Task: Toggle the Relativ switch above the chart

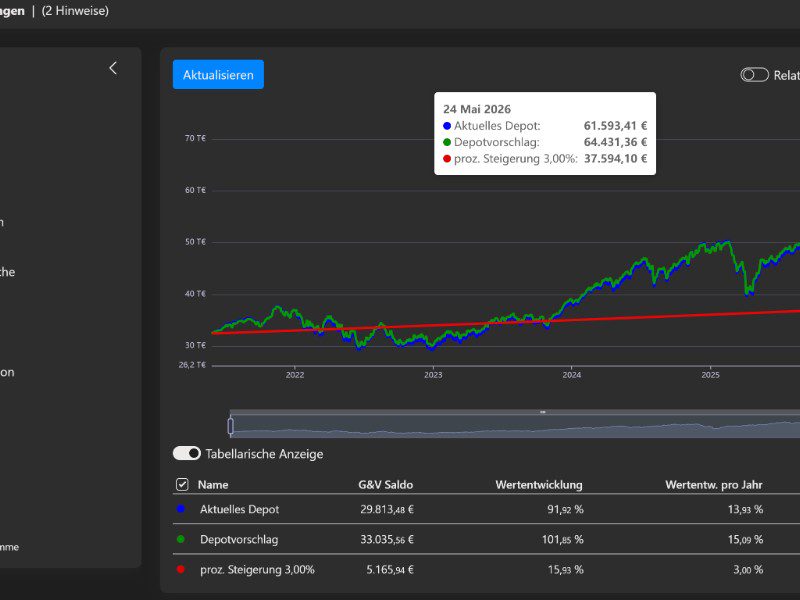Action: (754, 75)
